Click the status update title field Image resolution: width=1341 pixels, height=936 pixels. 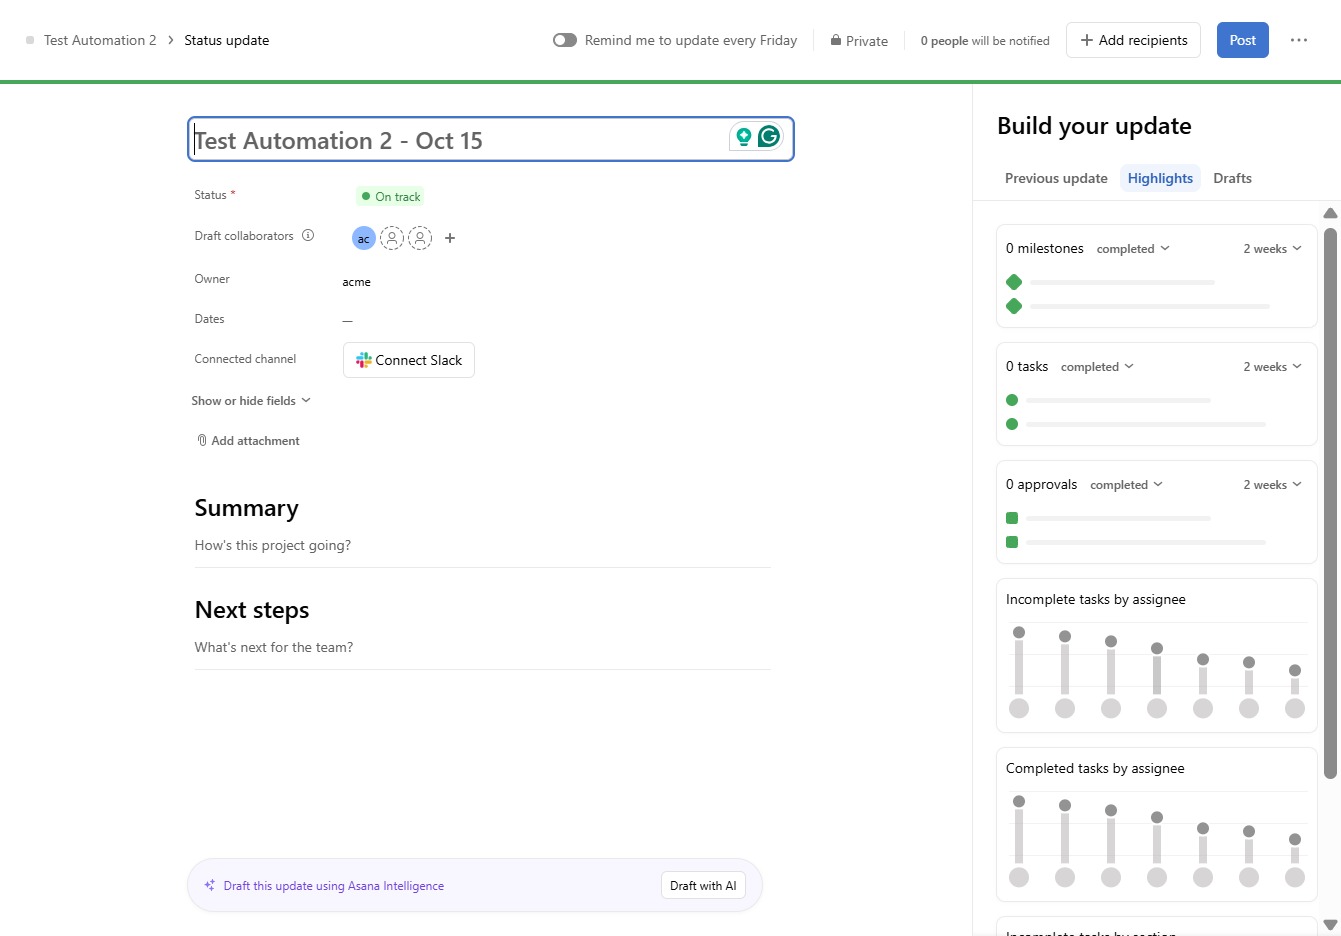(x=491, y=139)
